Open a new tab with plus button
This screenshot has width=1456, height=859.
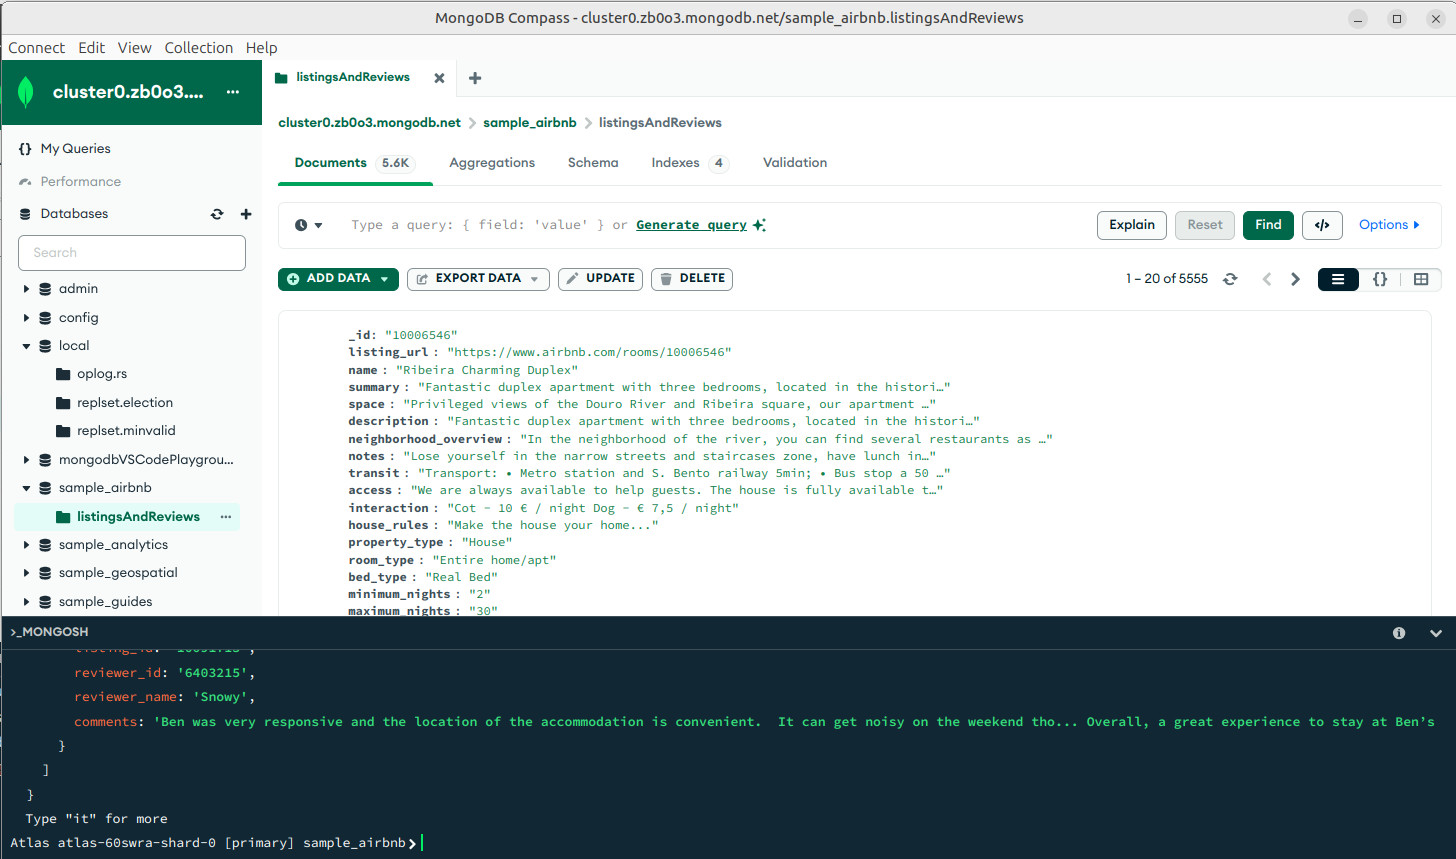point(475,78)
